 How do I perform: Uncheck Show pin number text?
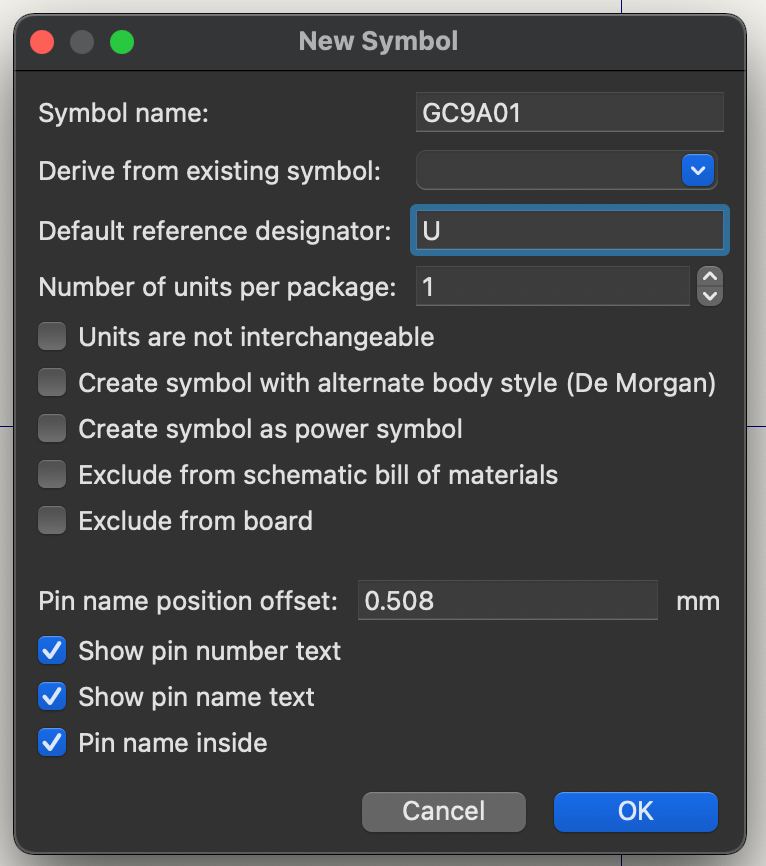click(x=52, y=651)
